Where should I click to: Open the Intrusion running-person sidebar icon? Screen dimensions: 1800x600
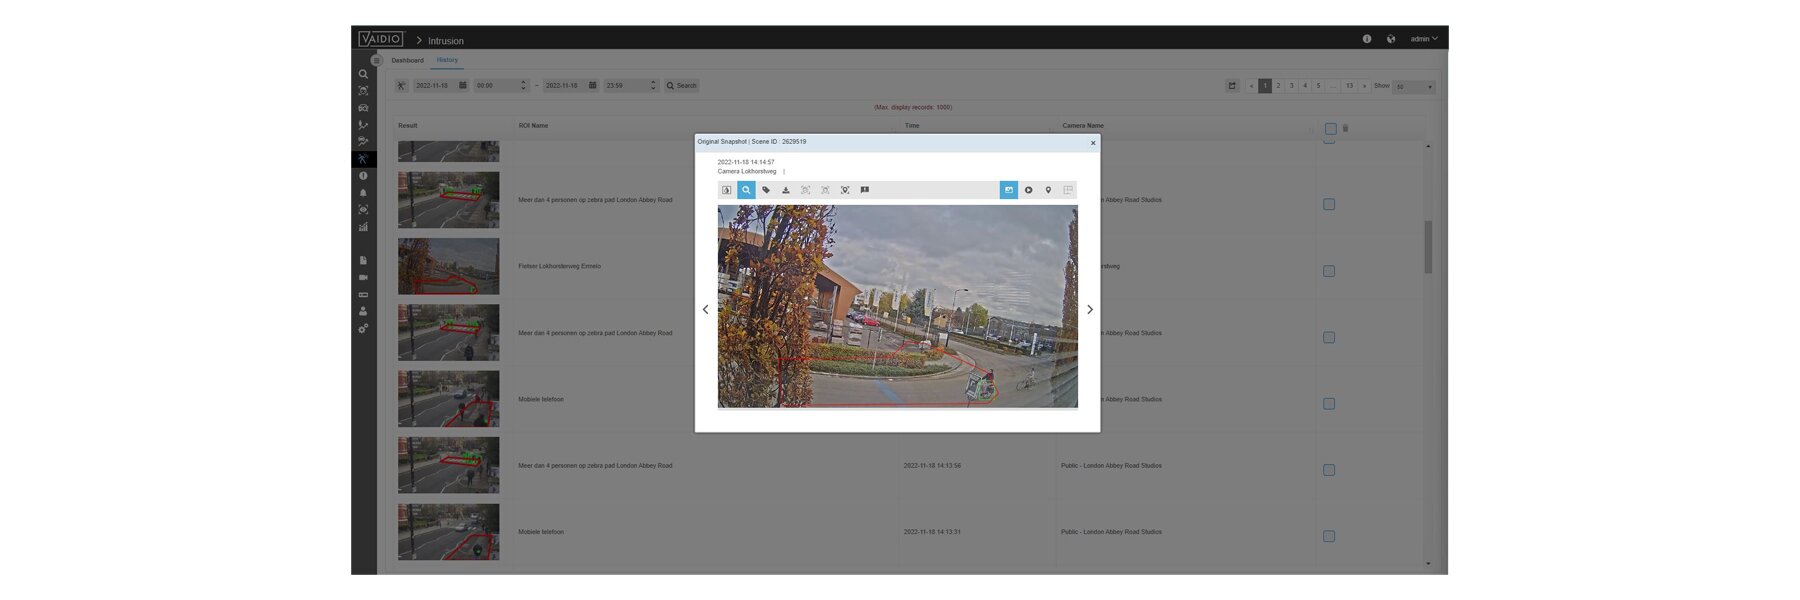point(363,159)
